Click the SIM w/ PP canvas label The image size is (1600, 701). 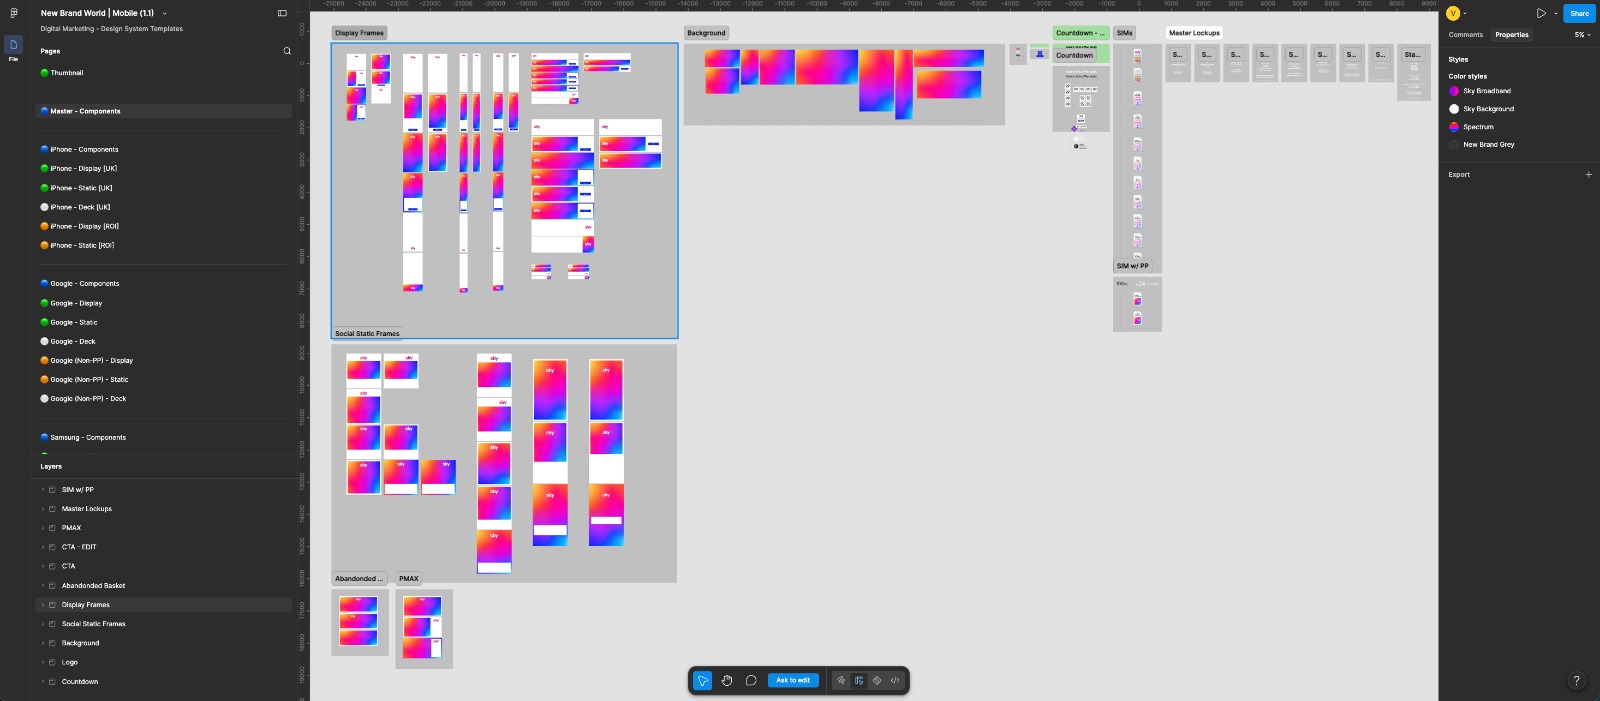(1133, 266)
